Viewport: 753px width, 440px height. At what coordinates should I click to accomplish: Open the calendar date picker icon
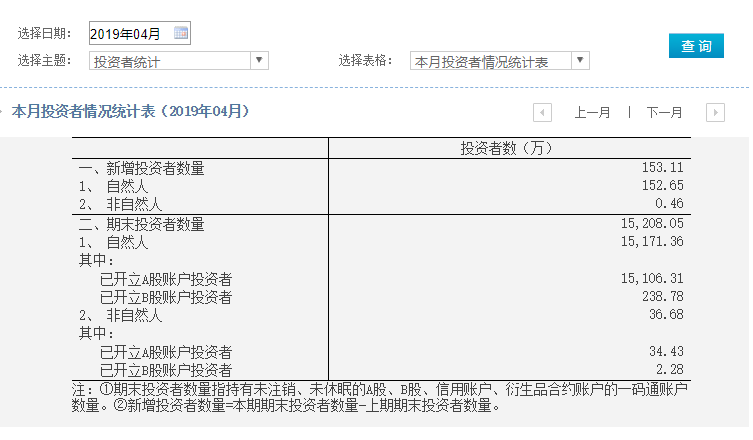(x=181, y=34)
